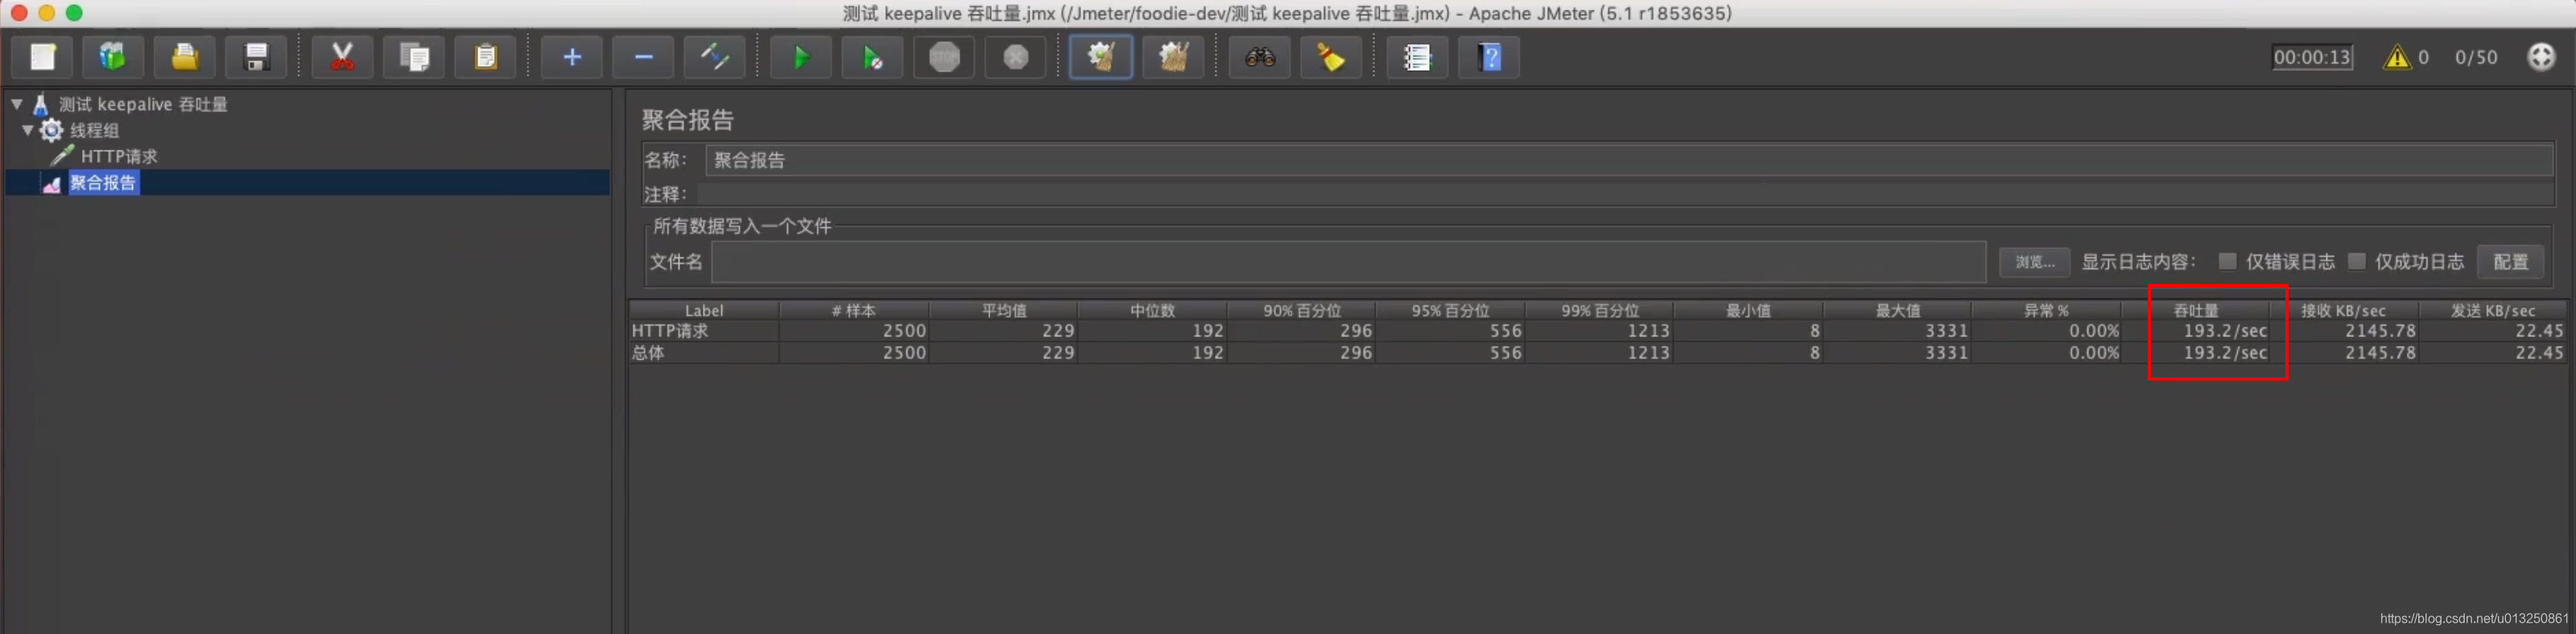The image size is (2576, 634).
Task: Select the HTTP请求 sampler in tree
Action: pos(119,156)
